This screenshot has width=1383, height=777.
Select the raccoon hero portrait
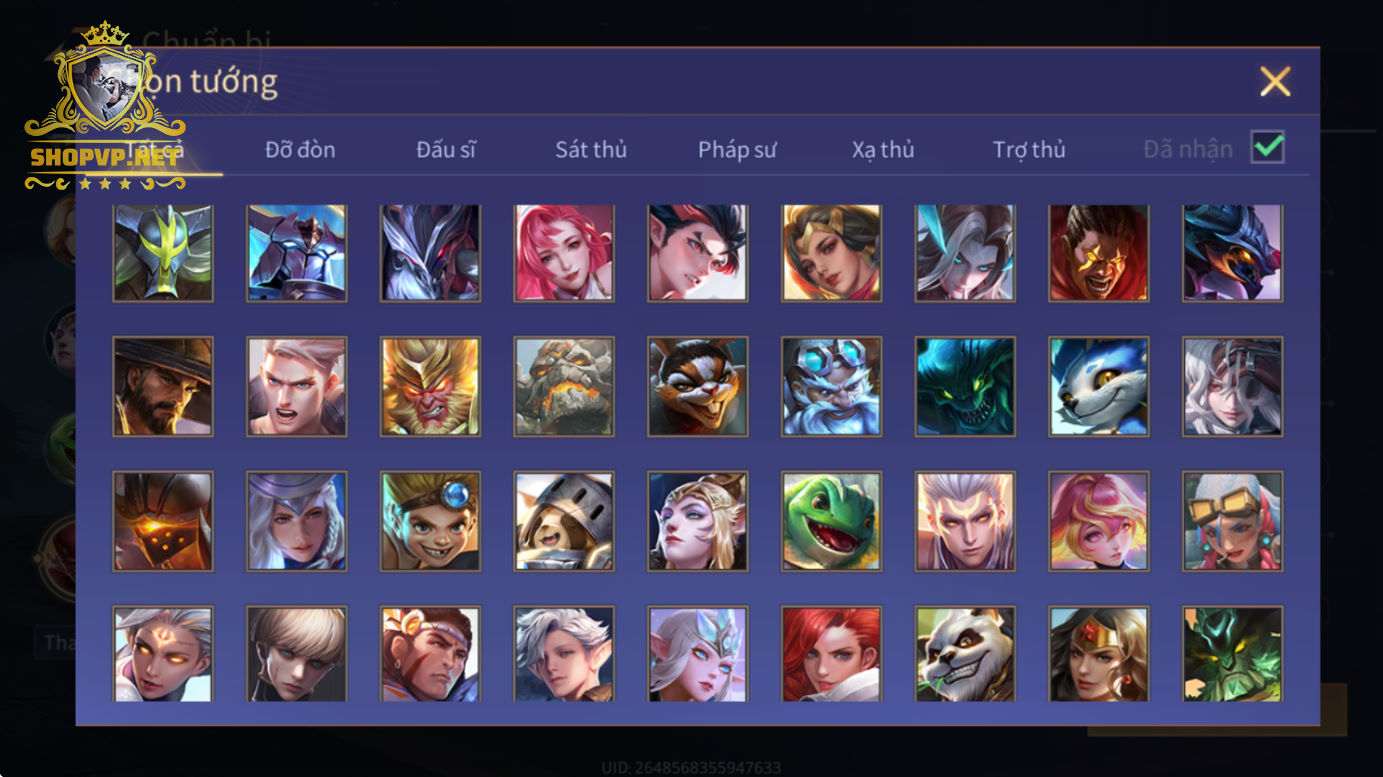[x=698, y=386]
